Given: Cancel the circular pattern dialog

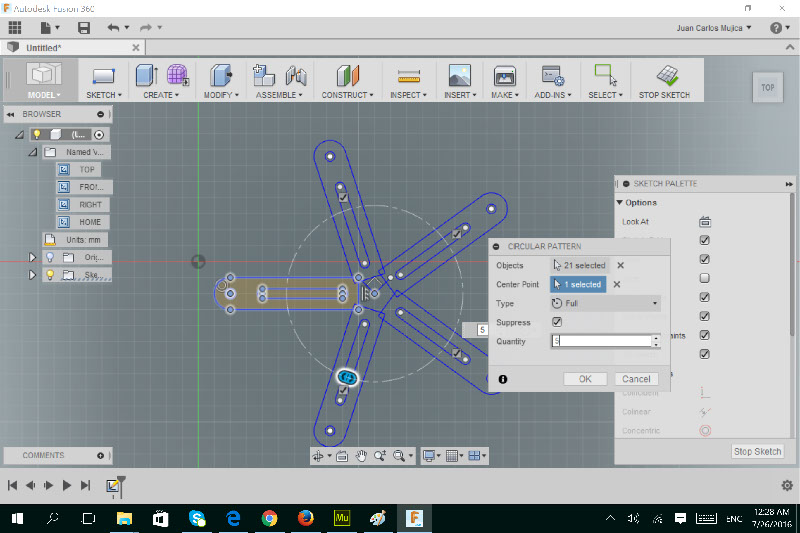Looking at the screenshot, I should pos(636,379).
